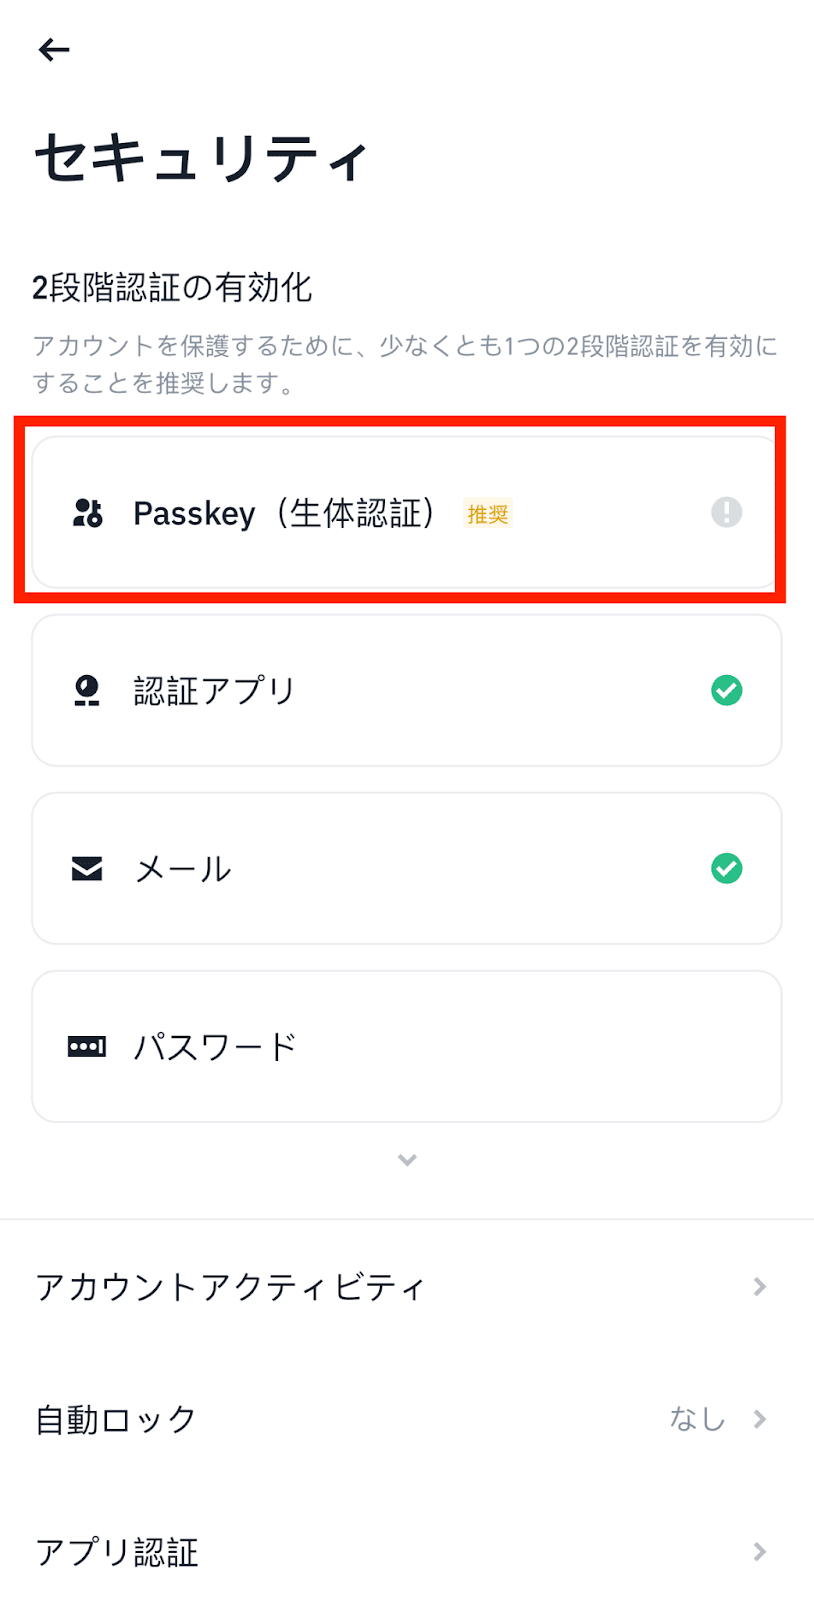
Task: Click the gray warning icon on Passkey row
Action: click(727, 512)
